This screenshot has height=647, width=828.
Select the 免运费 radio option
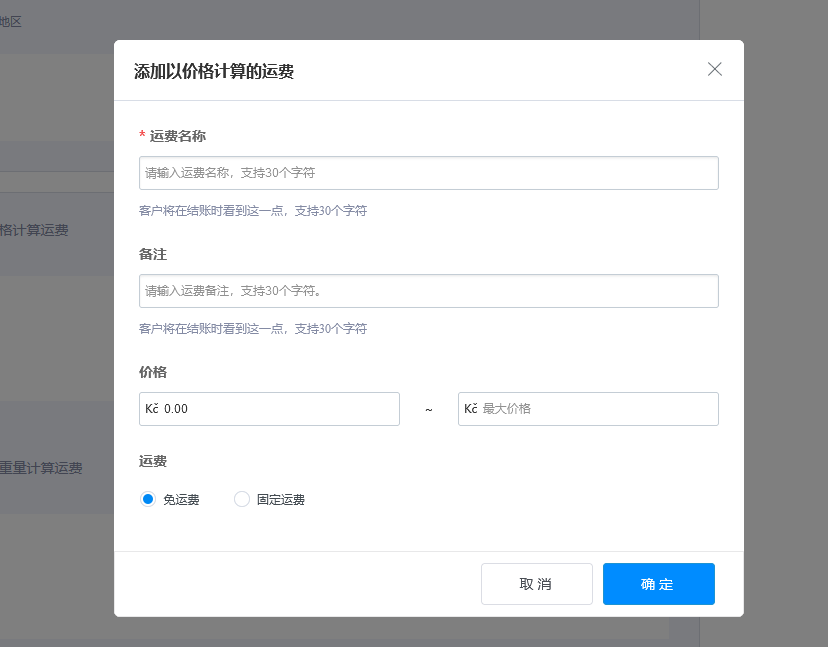pyautogui.click(x=147, y=498)
